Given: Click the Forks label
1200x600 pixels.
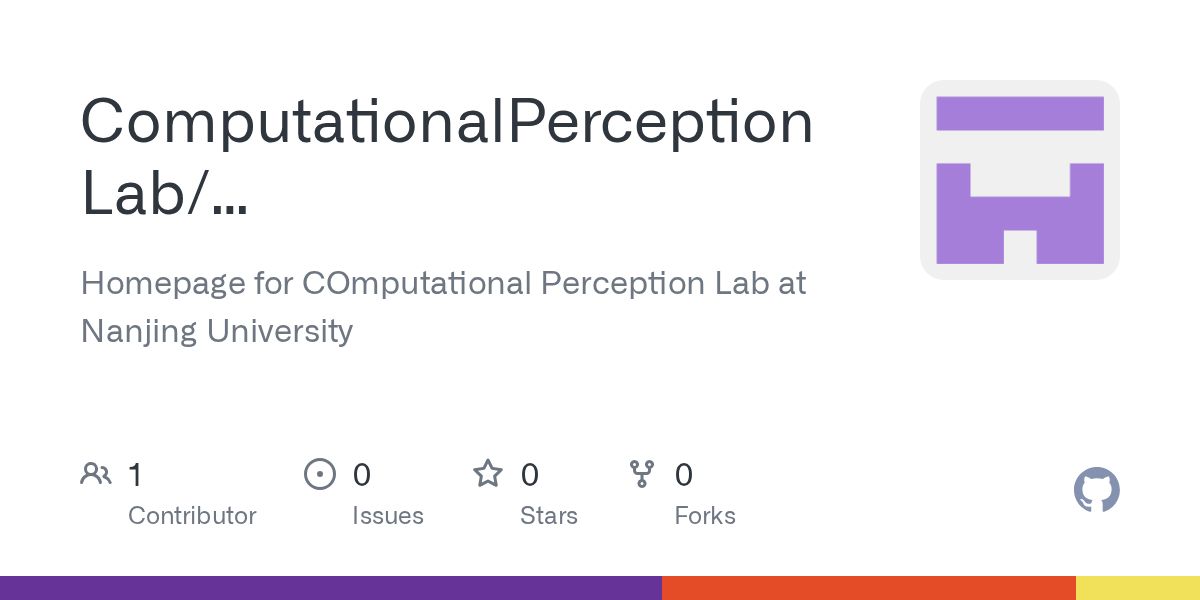Looking at the screenshot, I should pos(705,516).
